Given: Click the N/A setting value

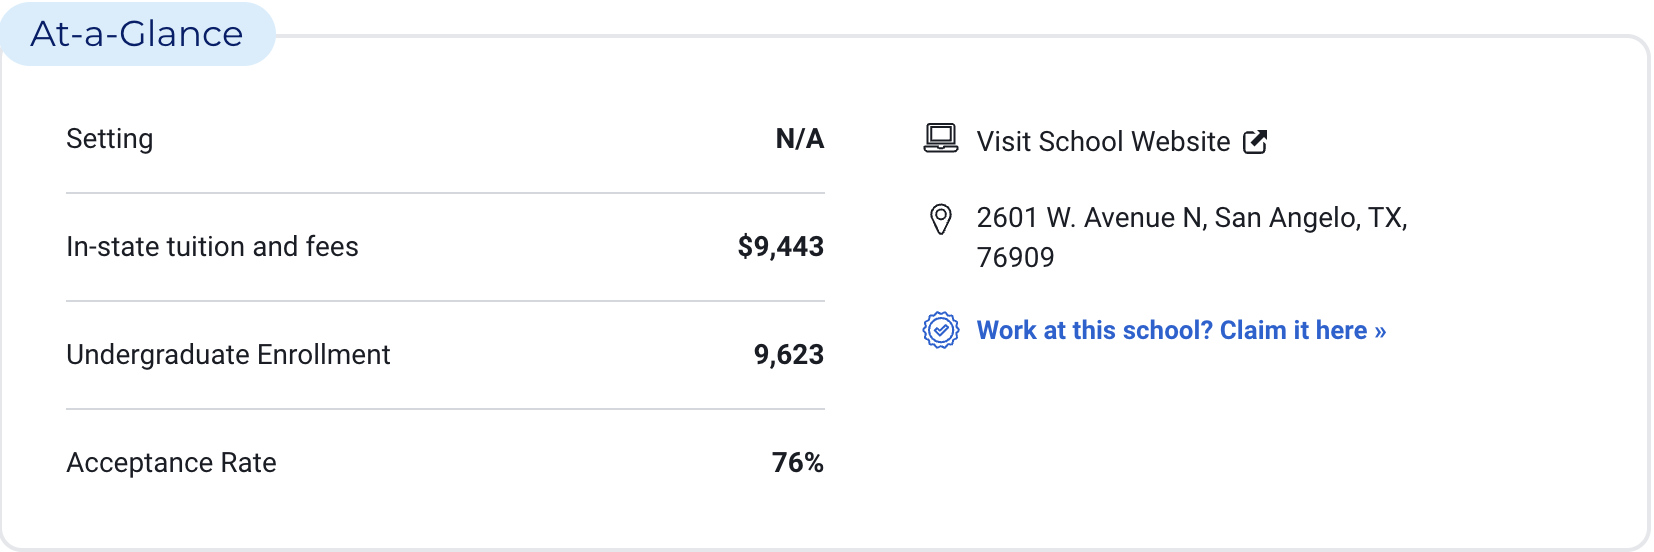Looking at the screenshot, I should pos(799,139).
